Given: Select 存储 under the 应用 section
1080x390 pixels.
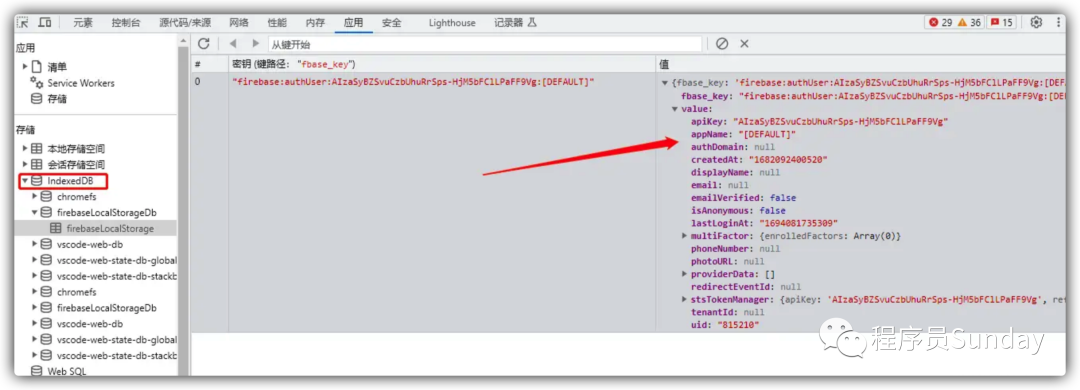Looking at the screenshot, I should pos(56,99).
